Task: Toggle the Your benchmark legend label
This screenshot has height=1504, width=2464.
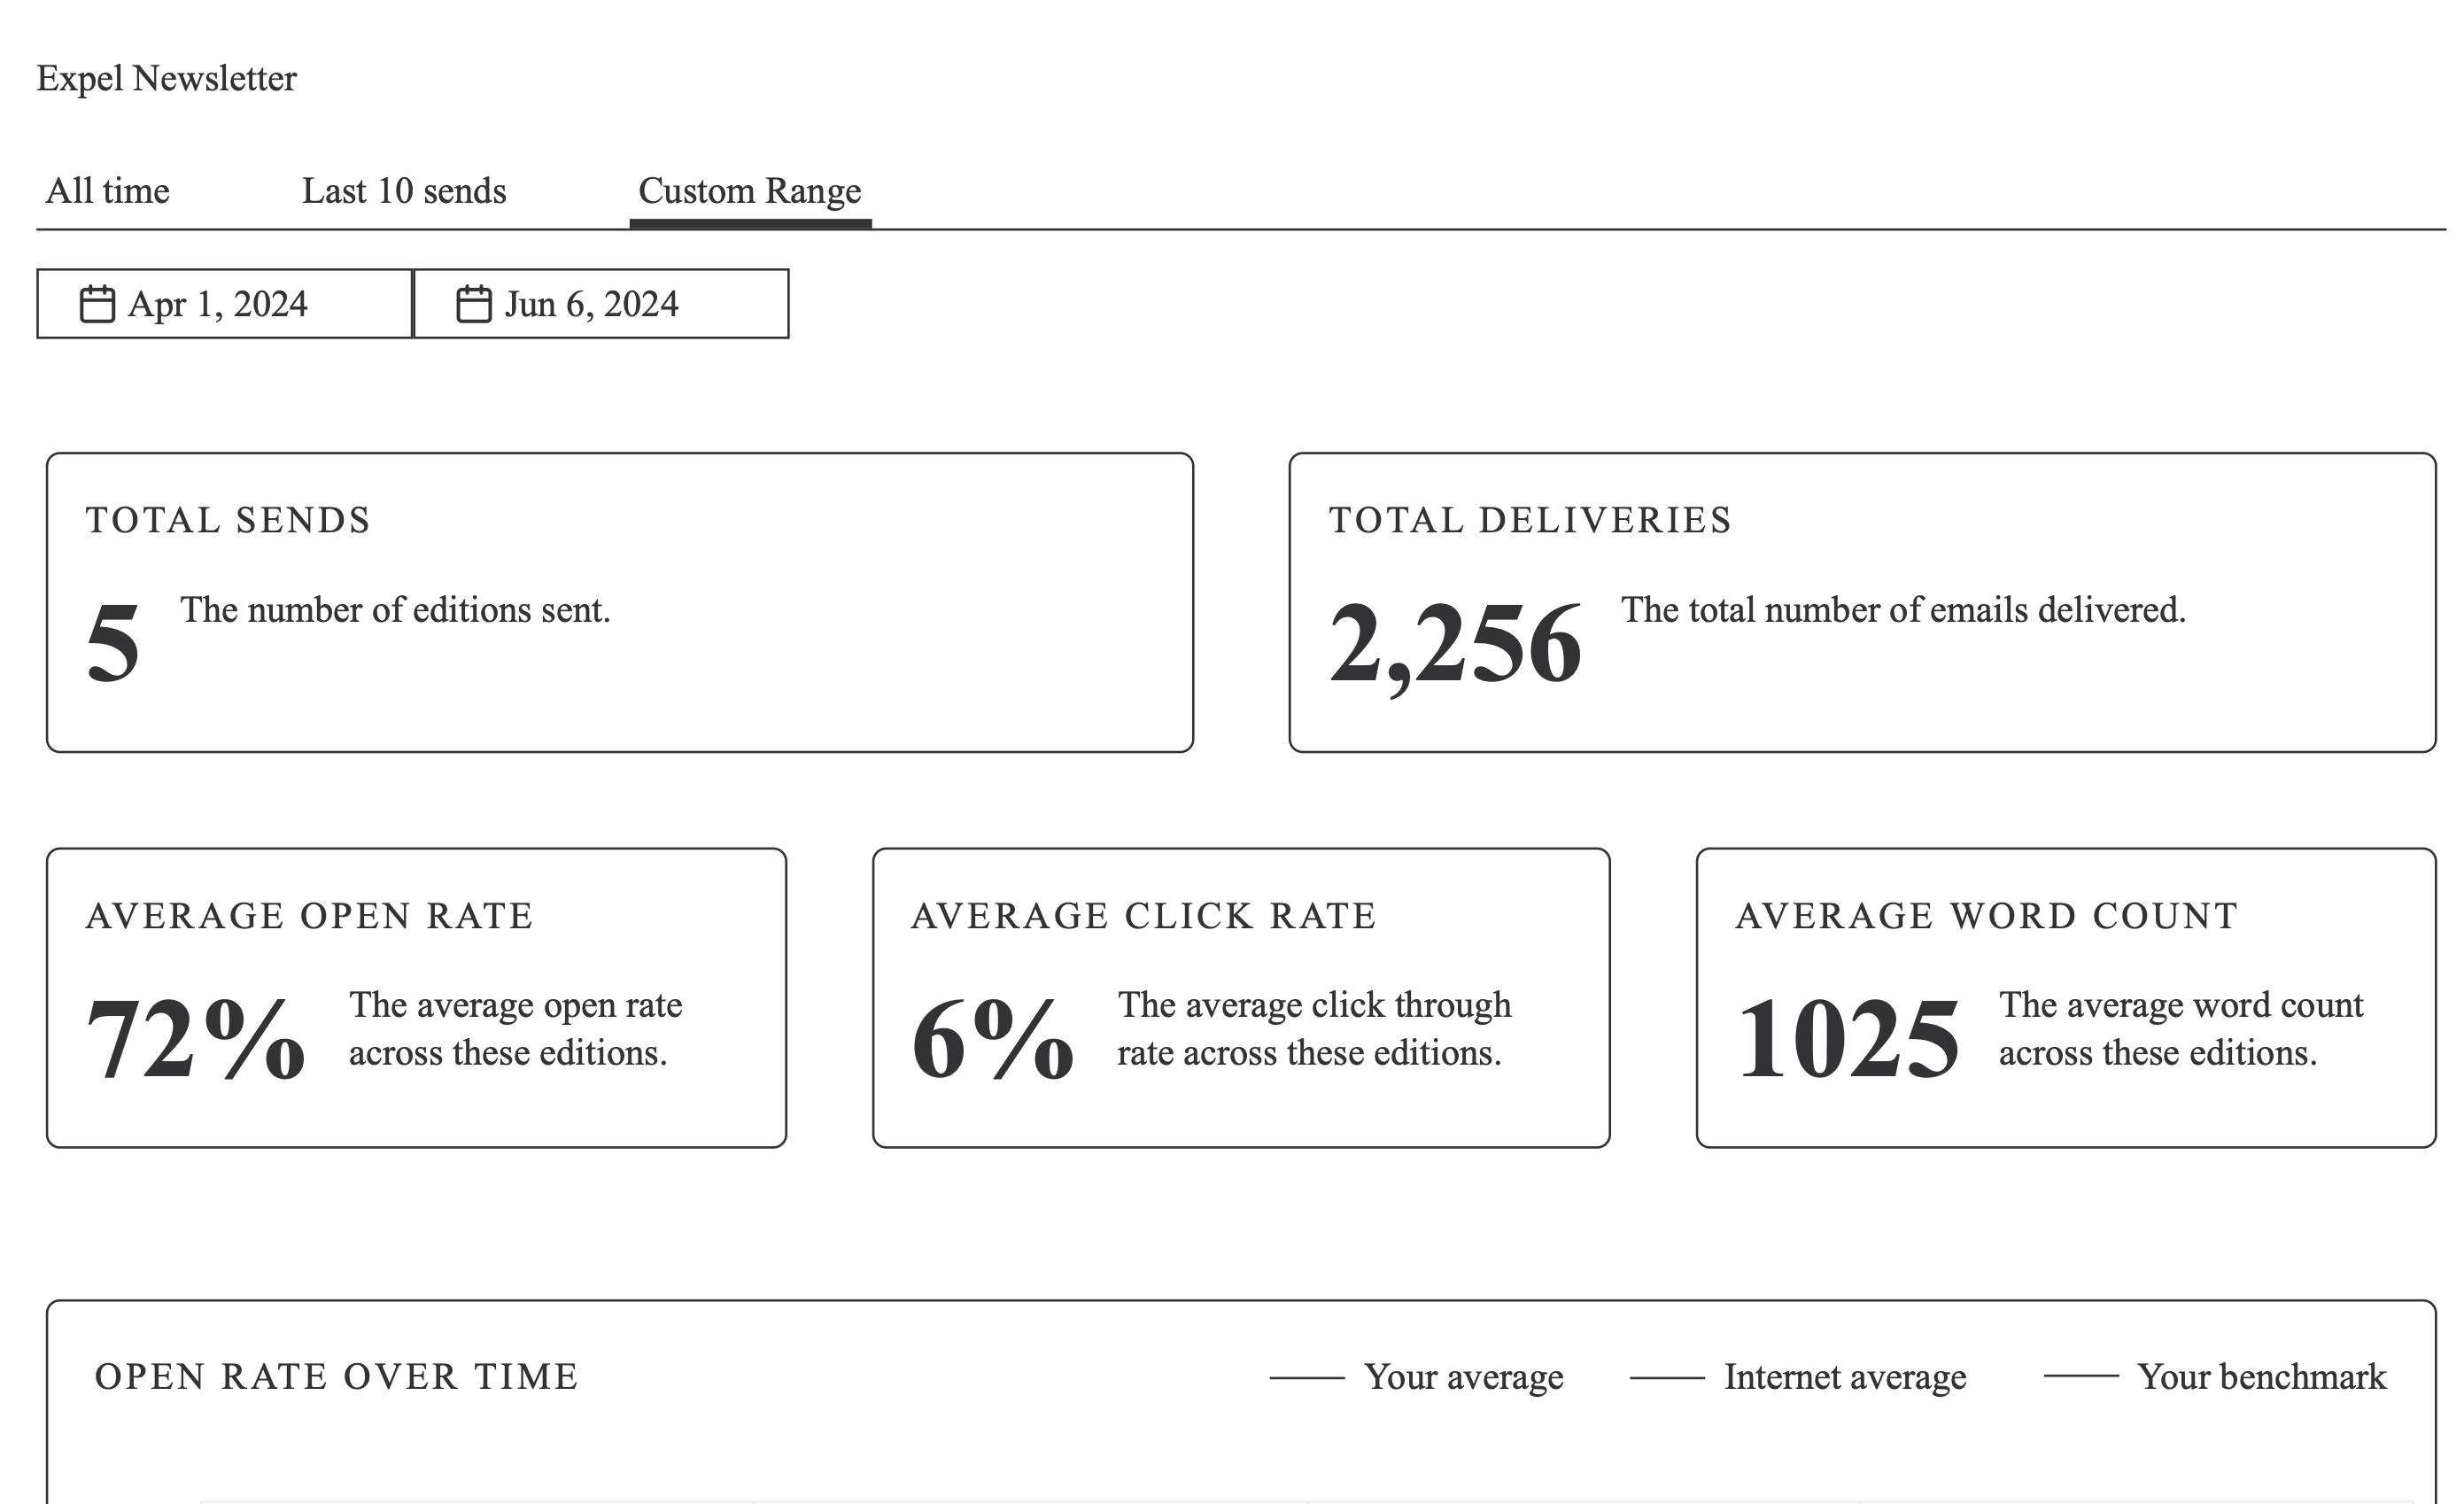Action: coord(2261,1377)
